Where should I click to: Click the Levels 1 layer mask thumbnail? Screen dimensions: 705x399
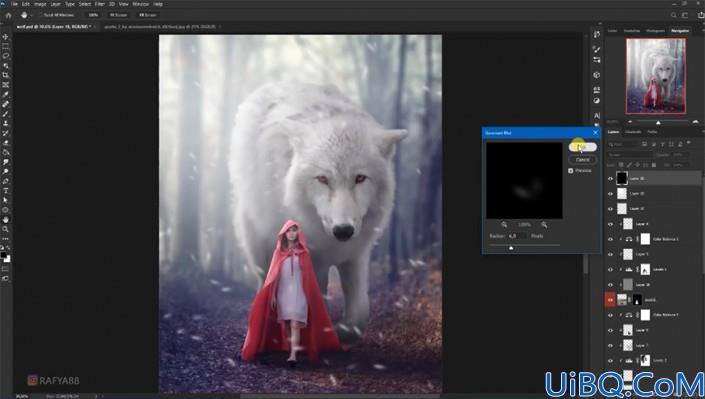[x=645, y=269]
